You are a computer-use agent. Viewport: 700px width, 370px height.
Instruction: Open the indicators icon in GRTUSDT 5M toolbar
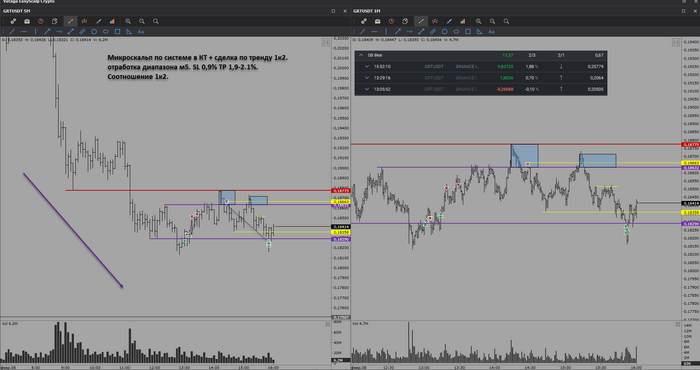(84, 21)
